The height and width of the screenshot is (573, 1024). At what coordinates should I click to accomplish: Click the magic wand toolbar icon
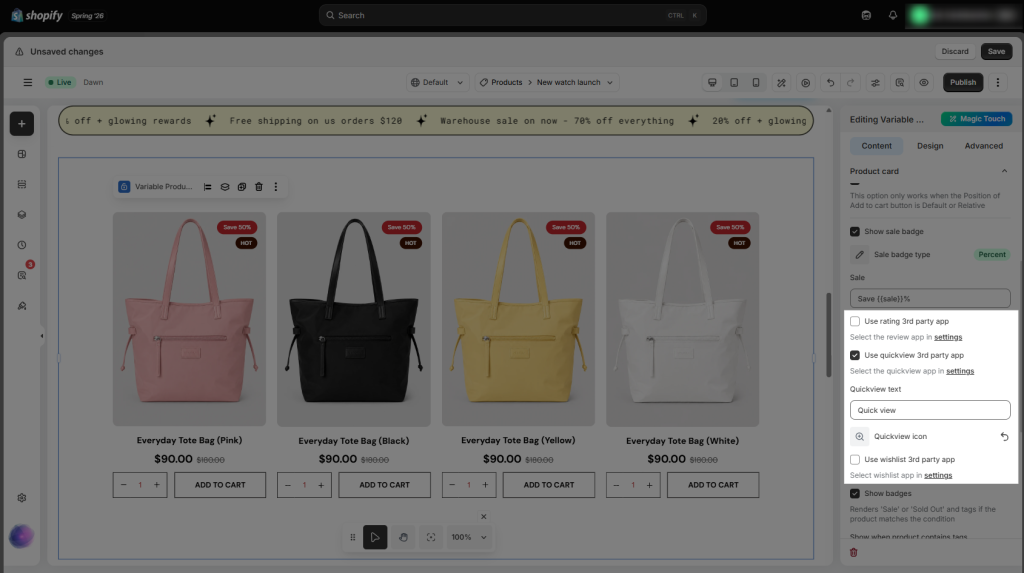point(781,82)
